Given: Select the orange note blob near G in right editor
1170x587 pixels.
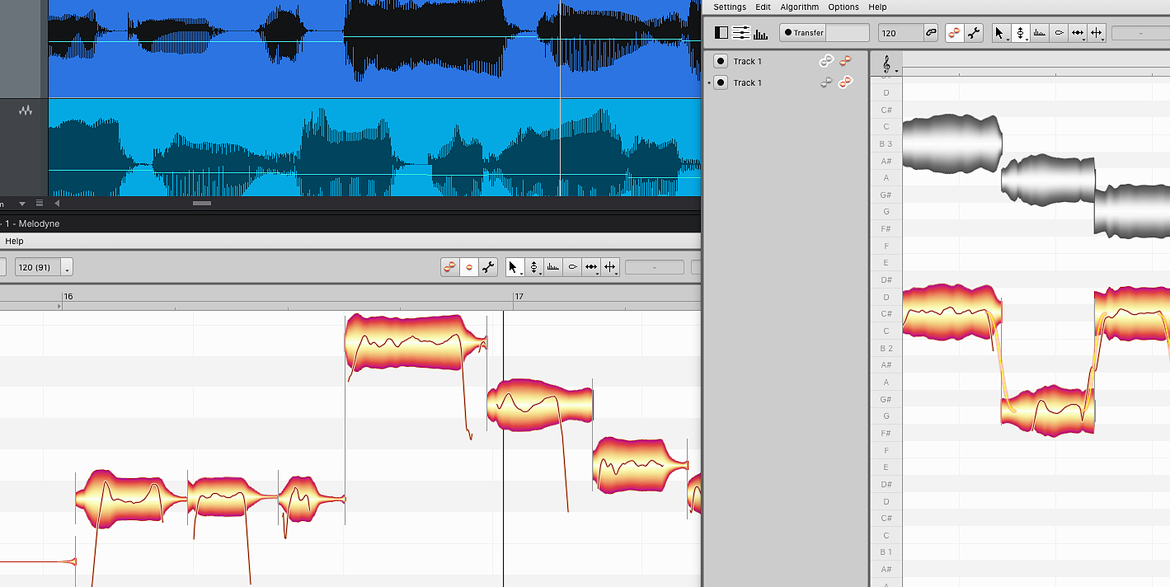Looking at the screenshot, I should pyautogui.click(x=1048, y=411).
